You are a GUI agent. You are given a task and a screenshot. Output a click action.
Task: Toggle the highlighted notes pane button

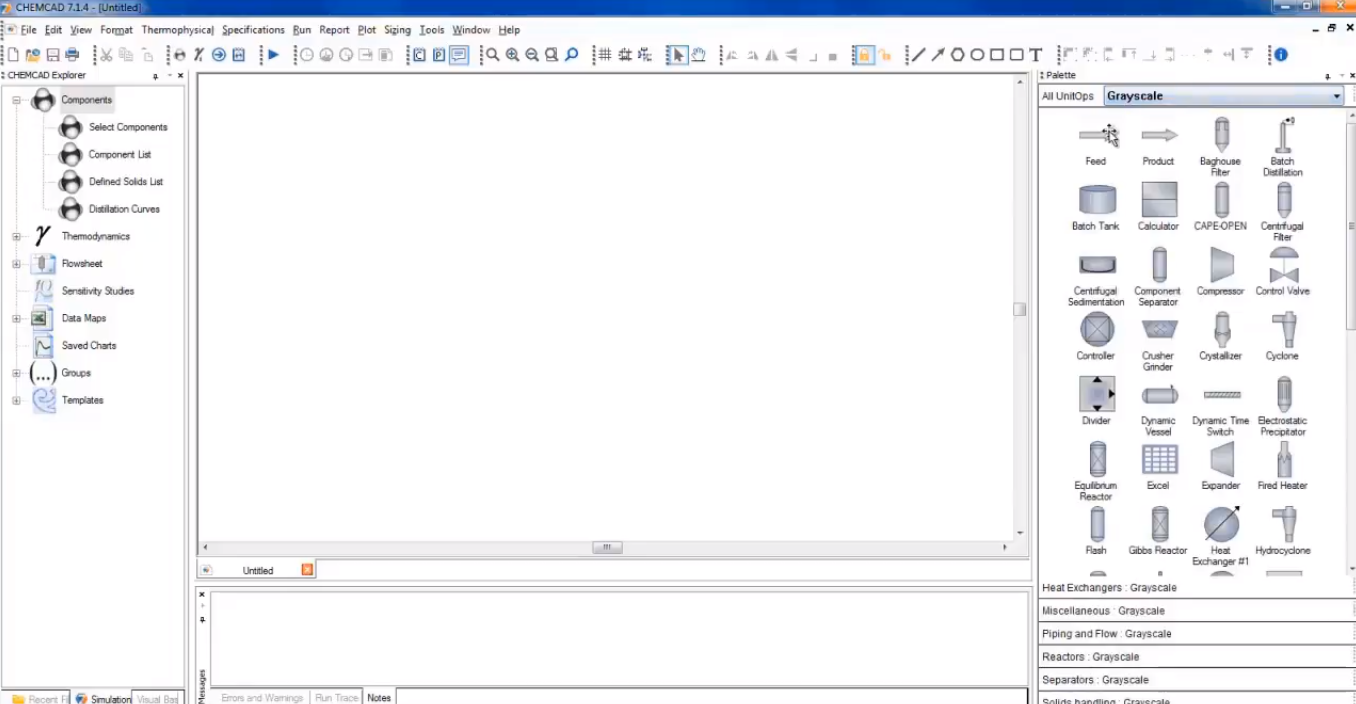[x=459, y=55]
